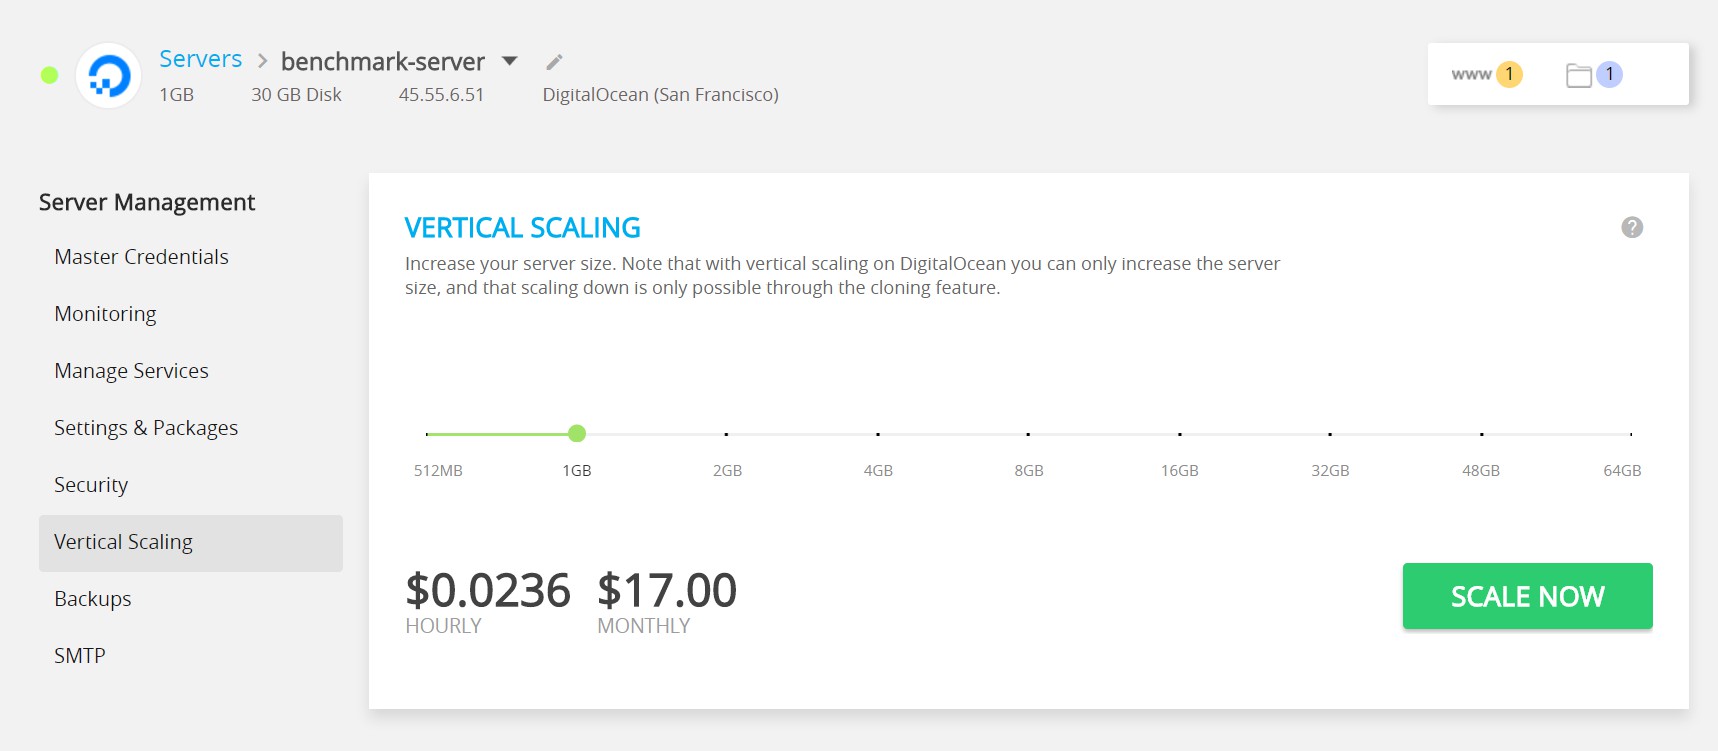This screenshot has height=751, width=1718.
Task: Click the yellow applications count badge
Action: [1509, 74]
